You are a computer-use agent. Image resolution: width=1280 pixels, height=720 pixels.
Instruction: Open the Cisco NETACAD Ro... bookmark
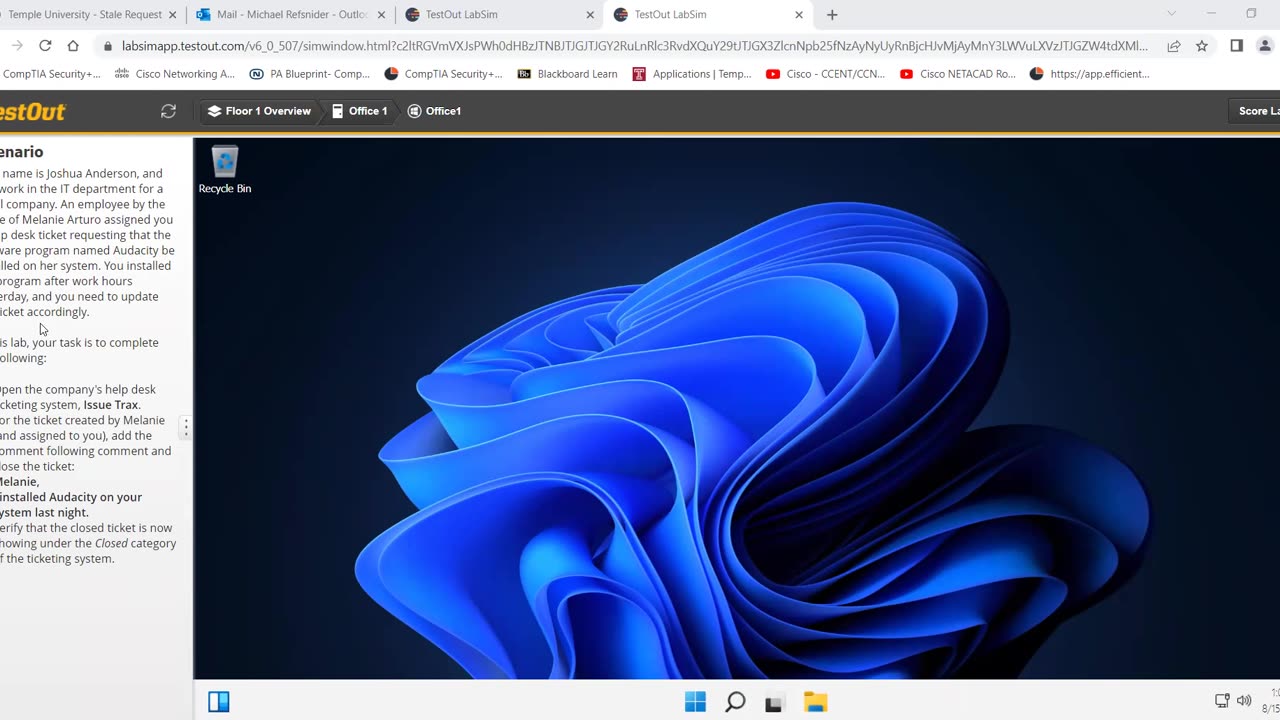(x=958, y=74)
